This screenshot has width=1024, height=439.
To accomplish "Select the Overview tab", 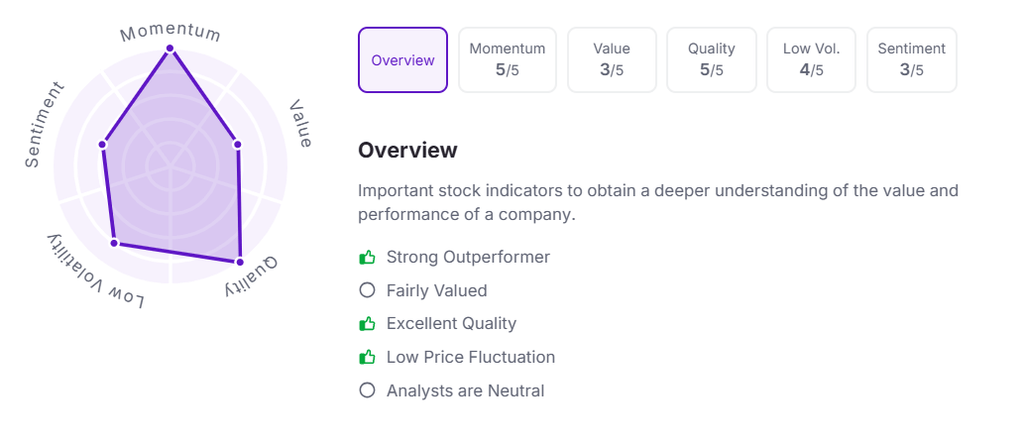I will pos(403,60).
